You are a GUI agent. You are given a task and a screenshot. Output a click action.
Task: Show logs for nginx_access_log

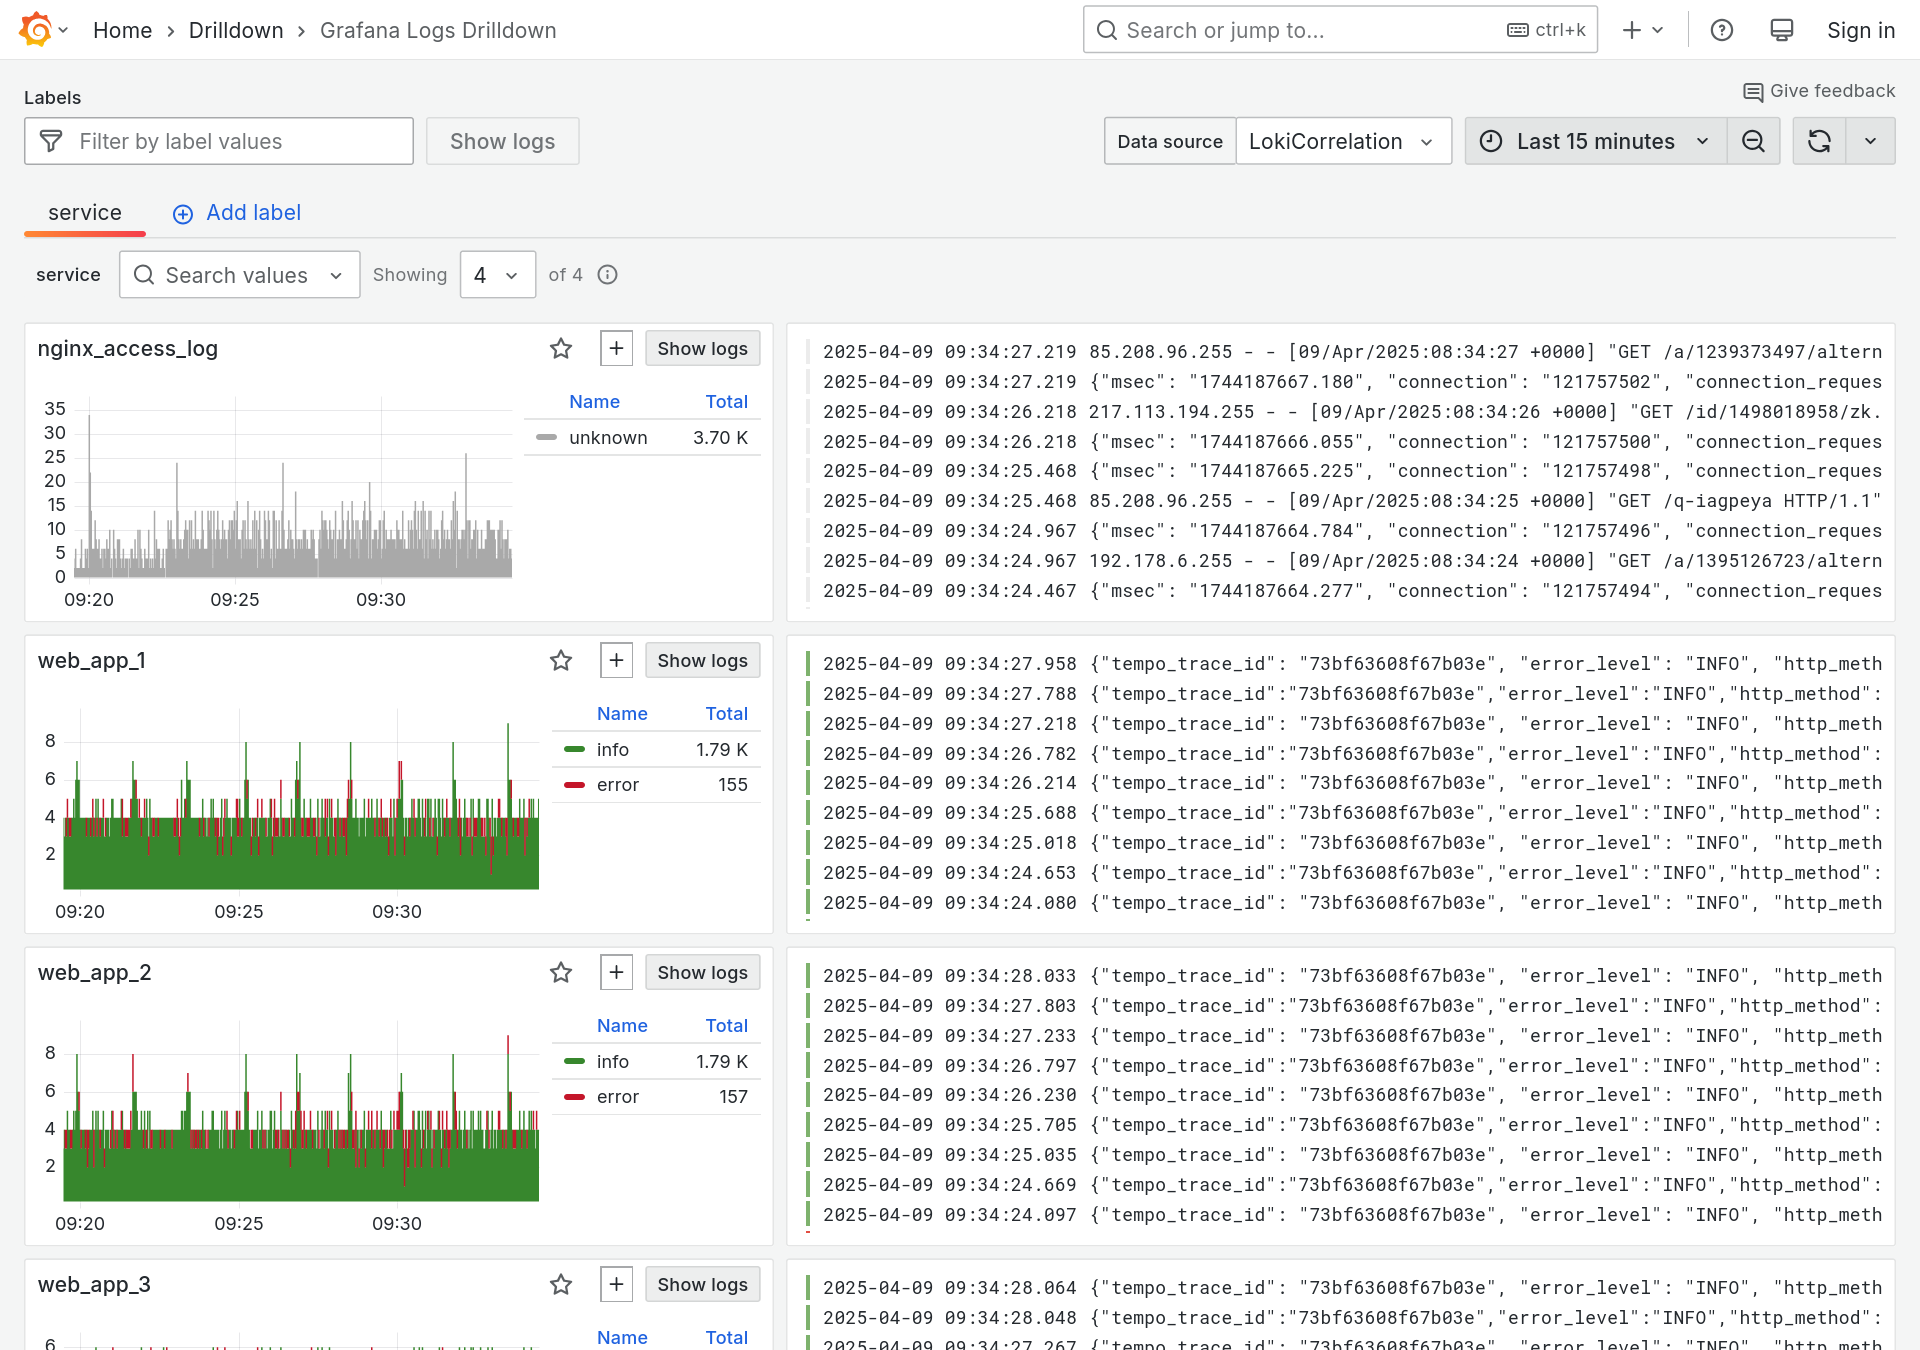(702, 348)
